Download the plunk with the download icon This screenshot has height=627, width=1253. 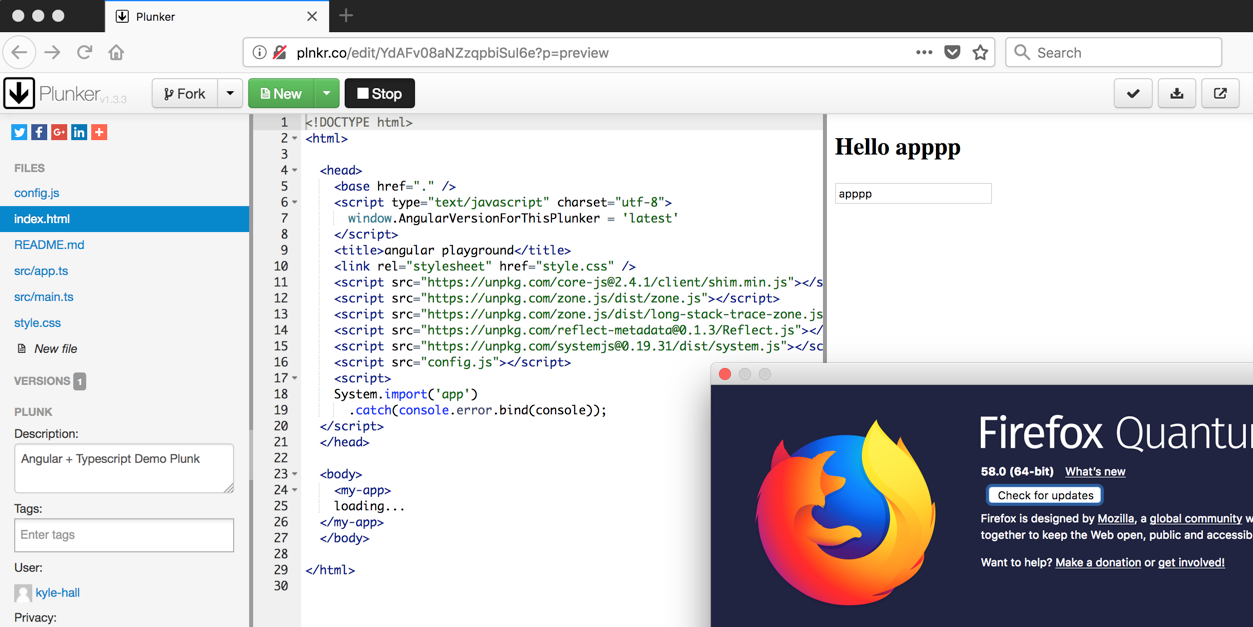(1176, 92)
